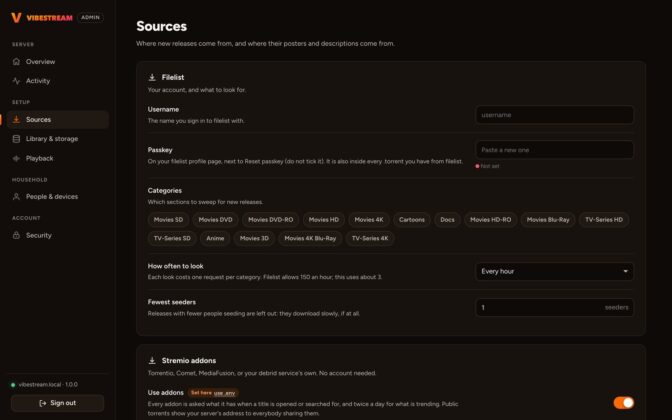The image size is (672, 420).
Task: Toggle the Movies DVD category chip
Action: 216,220
